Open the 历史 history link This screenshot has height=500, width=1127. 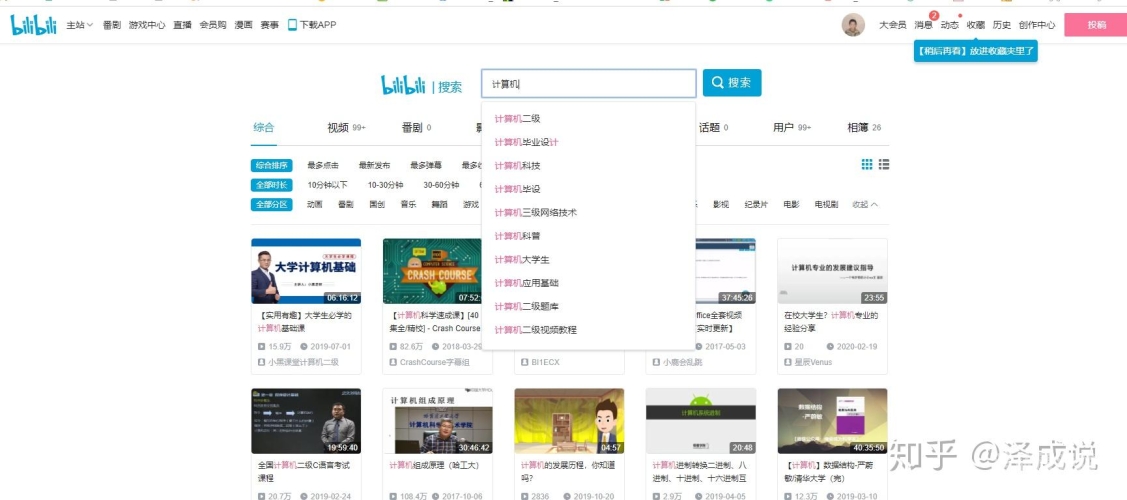[x=1002, y=25]
